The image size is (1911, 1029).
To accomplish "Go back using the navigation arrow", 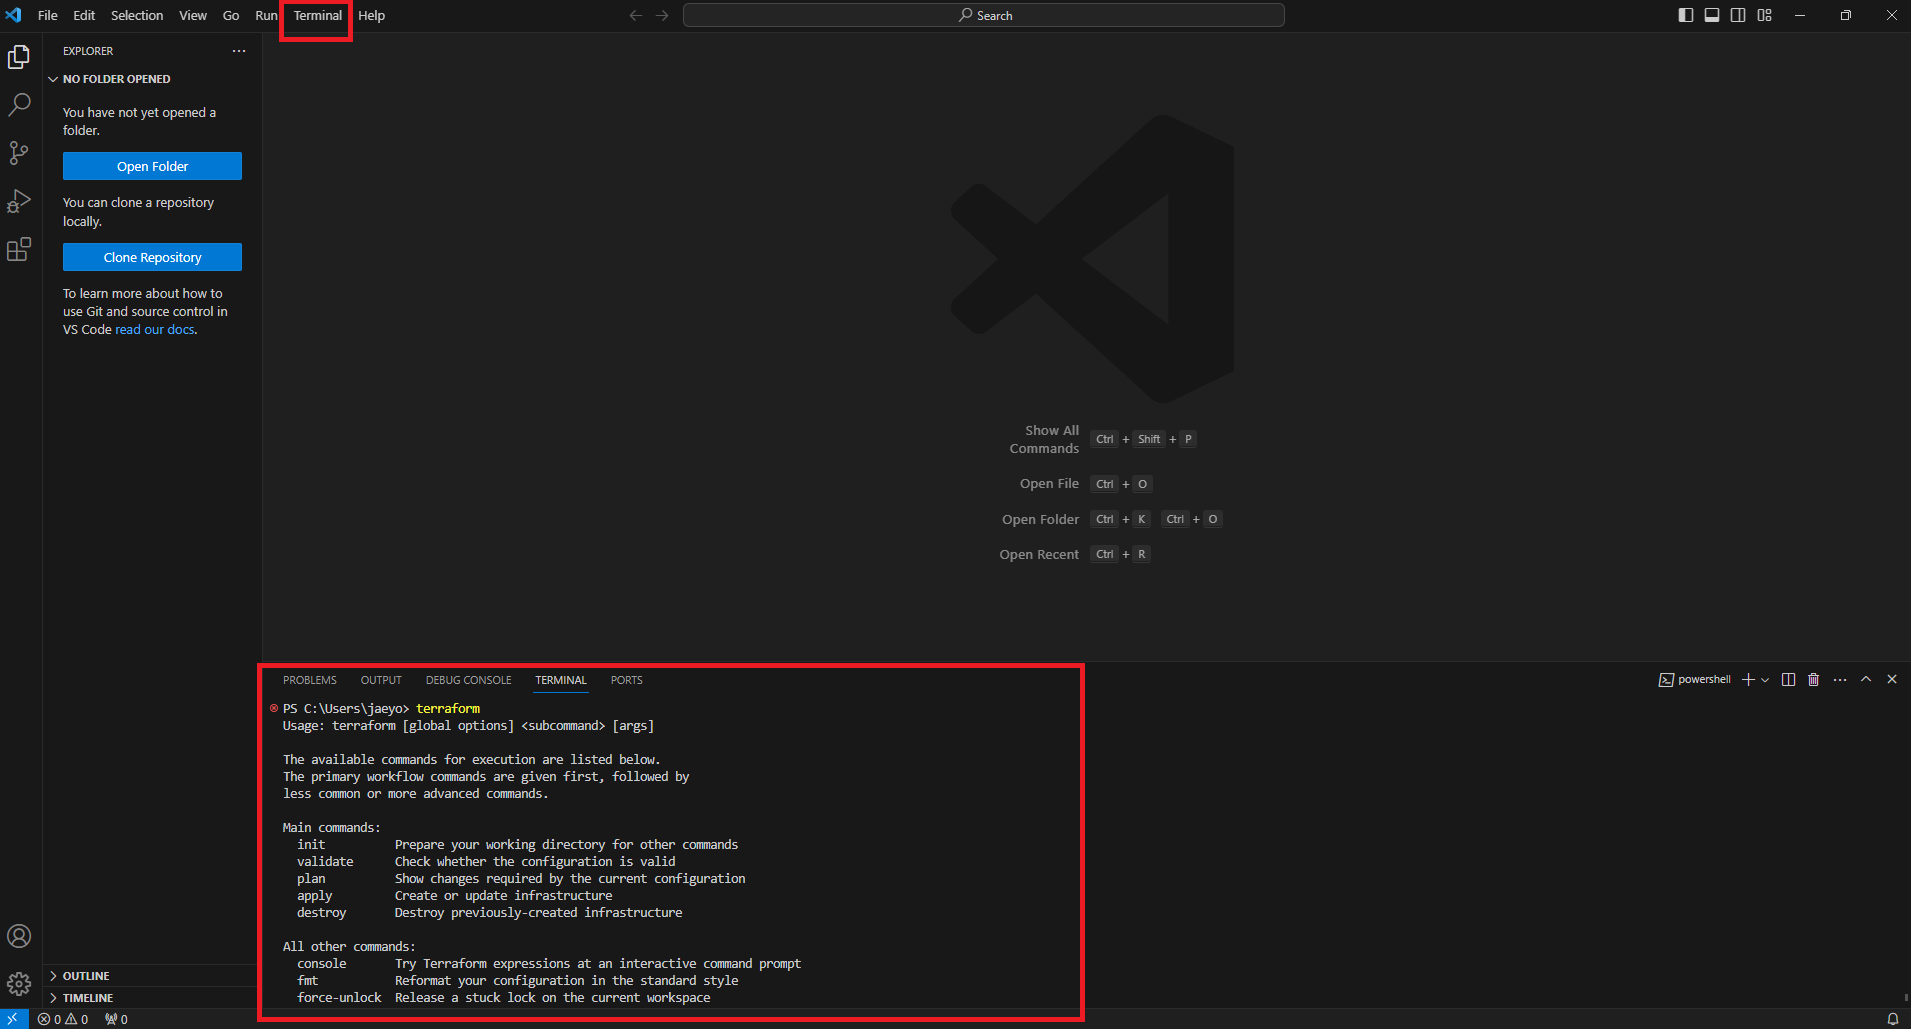I will tap(635, 15).
